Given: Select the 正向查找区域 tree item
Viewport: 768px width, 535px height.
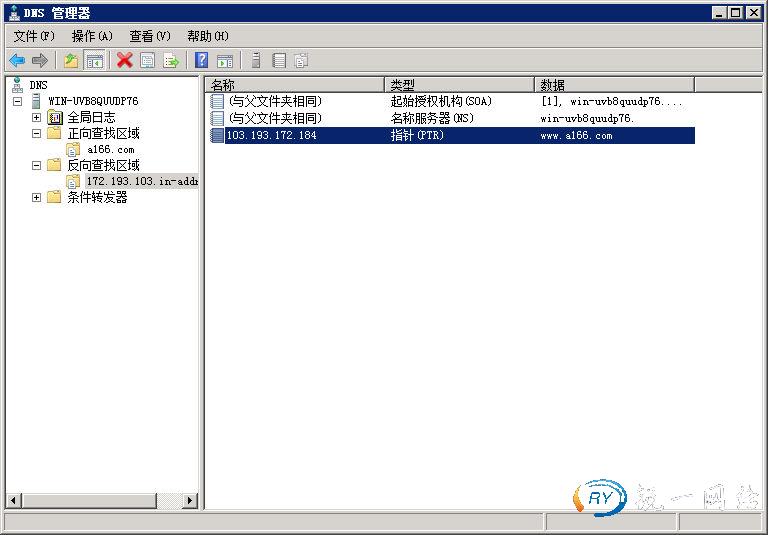Looking at the screenshot, I should click(103, 133).
